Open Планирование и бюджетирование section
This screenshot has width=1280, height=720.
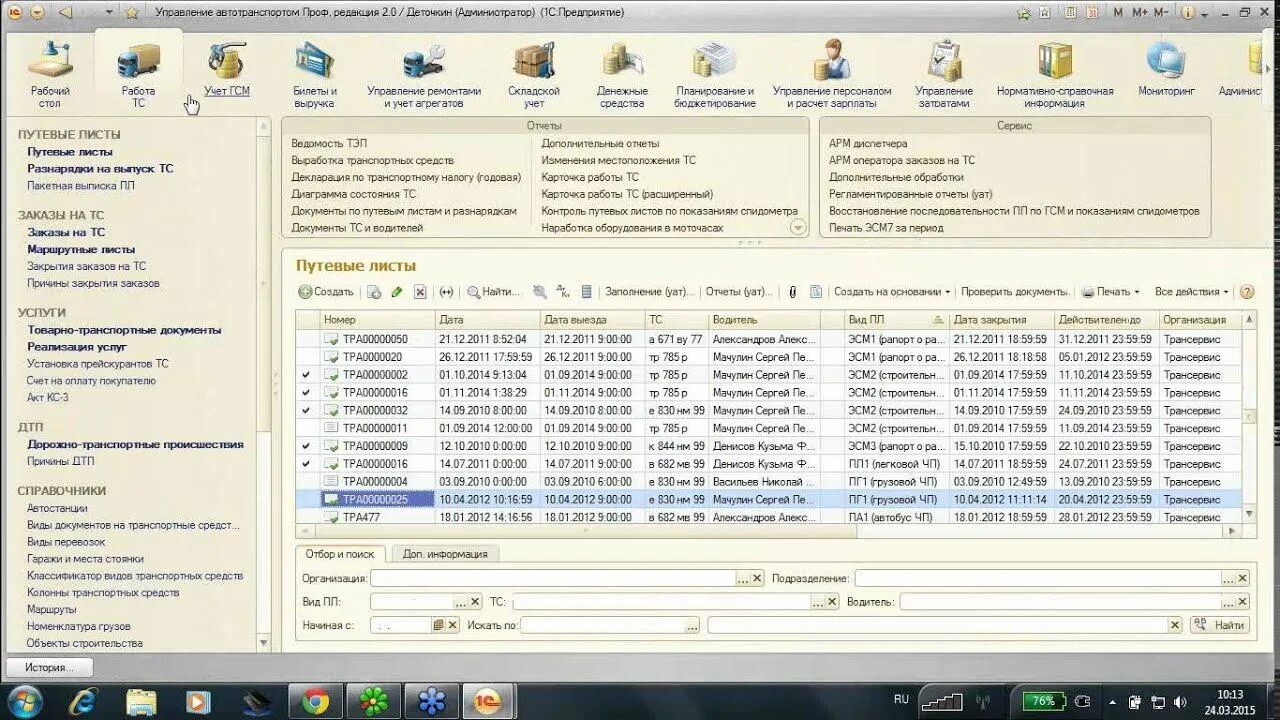click(x=714, y=75)
